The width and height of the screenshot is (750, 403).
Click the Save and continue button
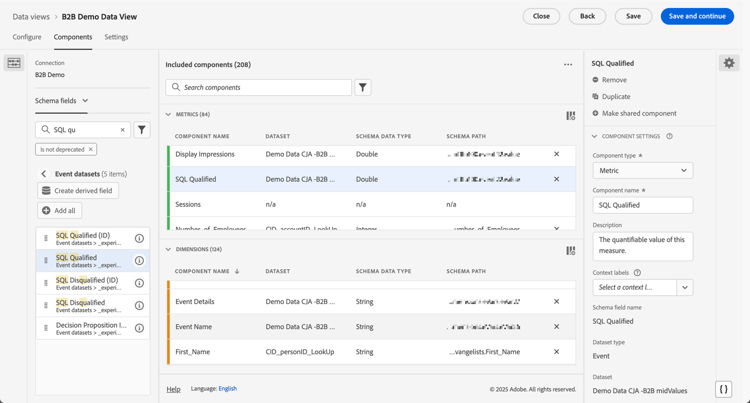coord(696,16)
